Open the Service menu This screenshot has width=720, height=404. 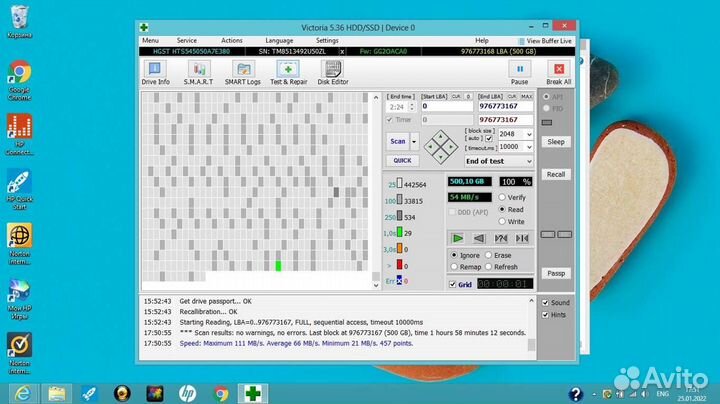pos(186,40)
